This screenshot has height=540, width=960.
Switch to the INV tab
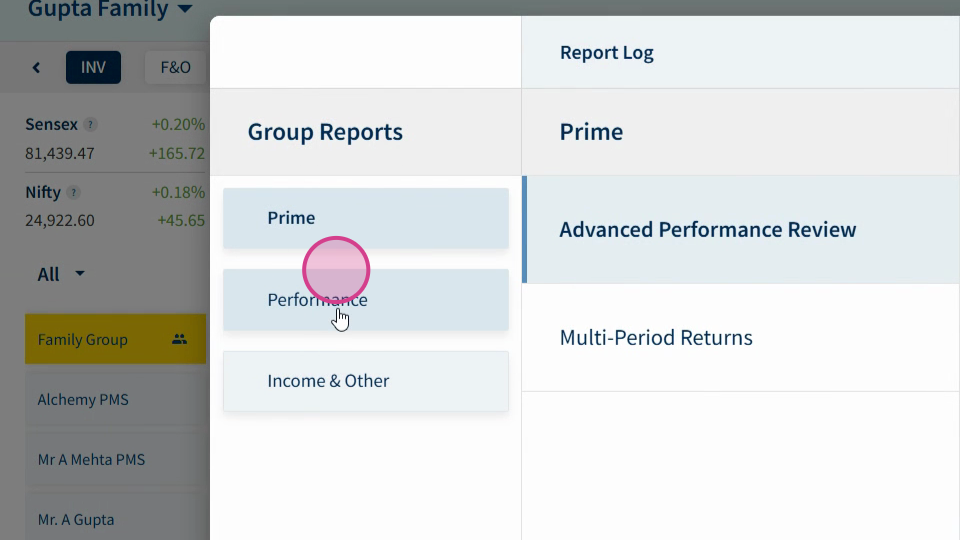[x=93, y=67]
